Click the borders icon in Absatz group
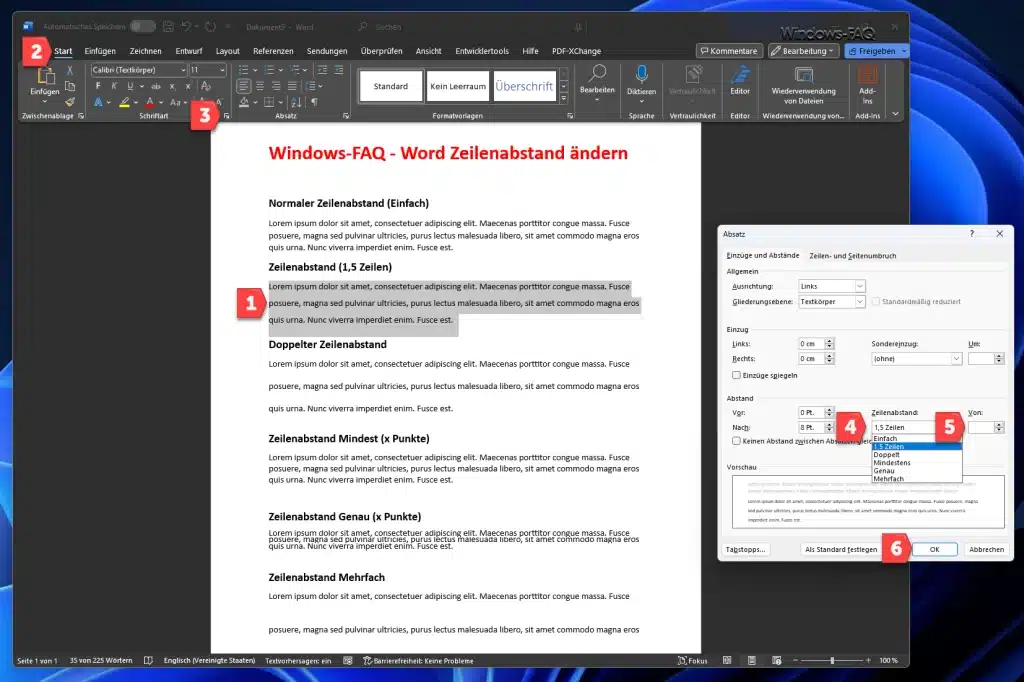This screenshot has width=1024, height=682. pos(269,102)
